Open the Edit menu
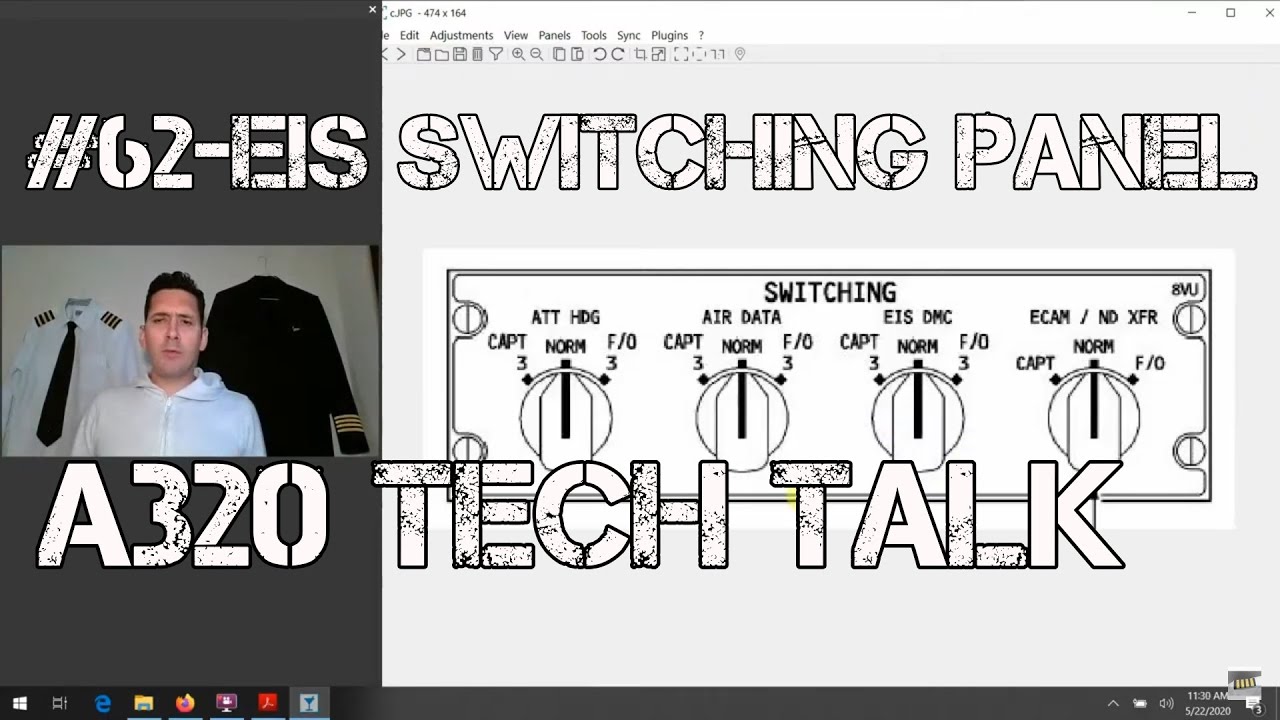Screen dimensions: 1280x720 point(409,35)
